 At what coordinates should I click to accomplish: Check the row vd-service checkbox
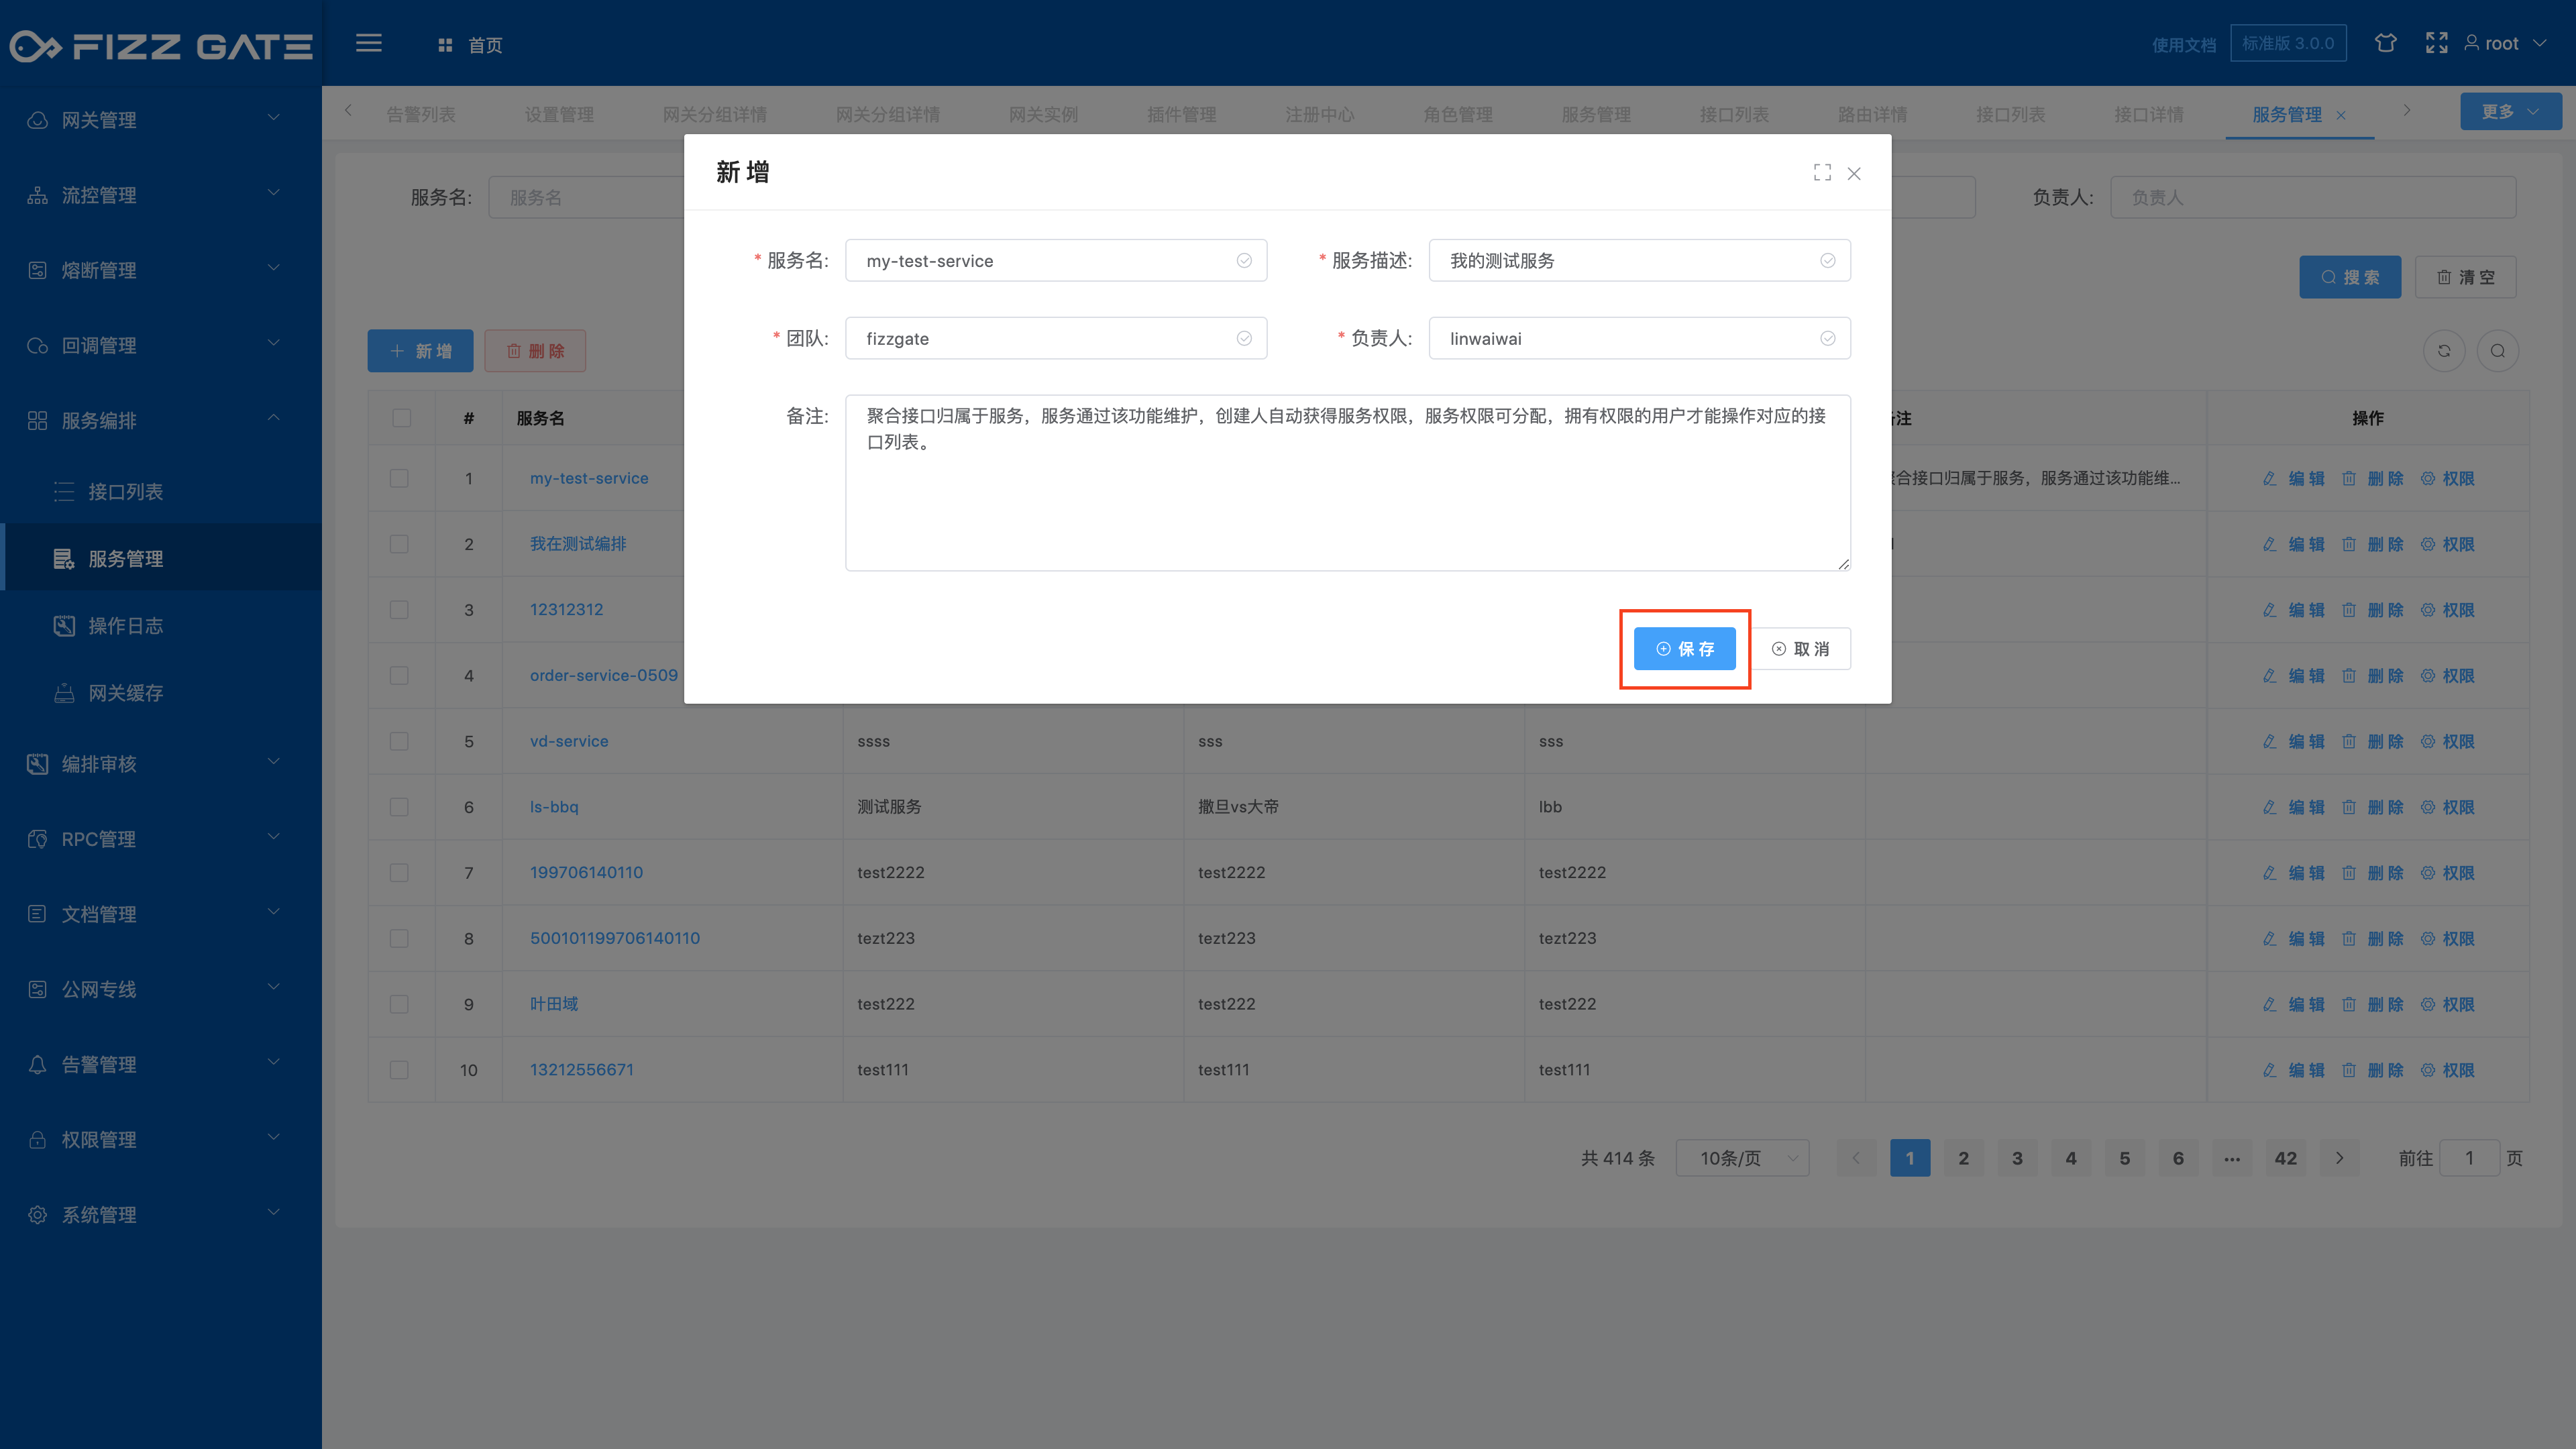point(399,741)
